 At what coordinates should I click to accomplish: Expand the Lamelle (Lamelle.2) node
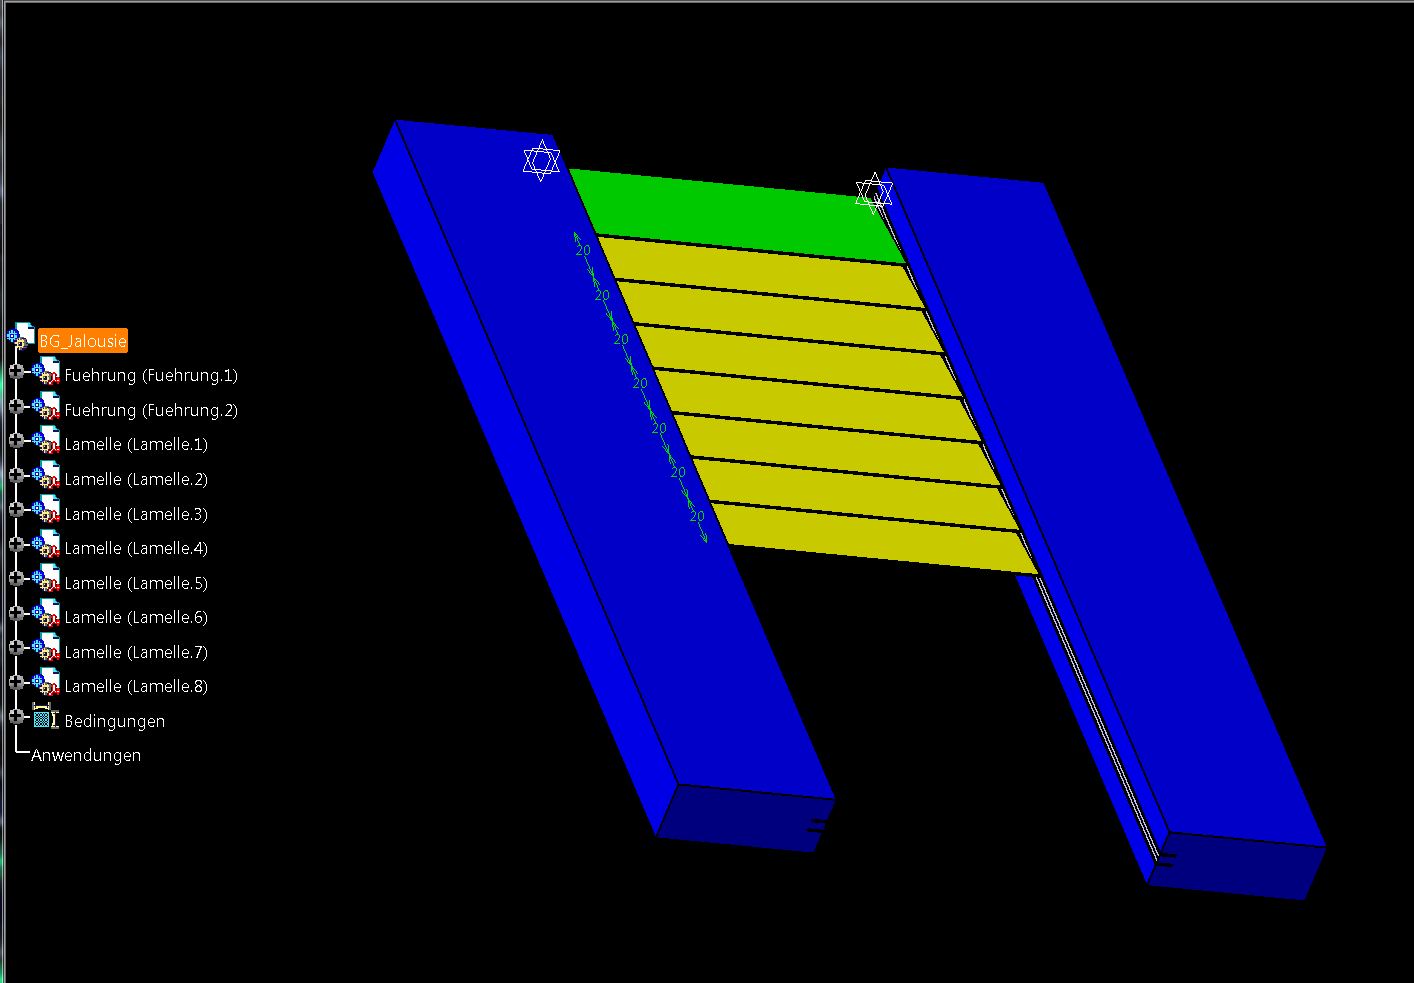tap(15, 475)
